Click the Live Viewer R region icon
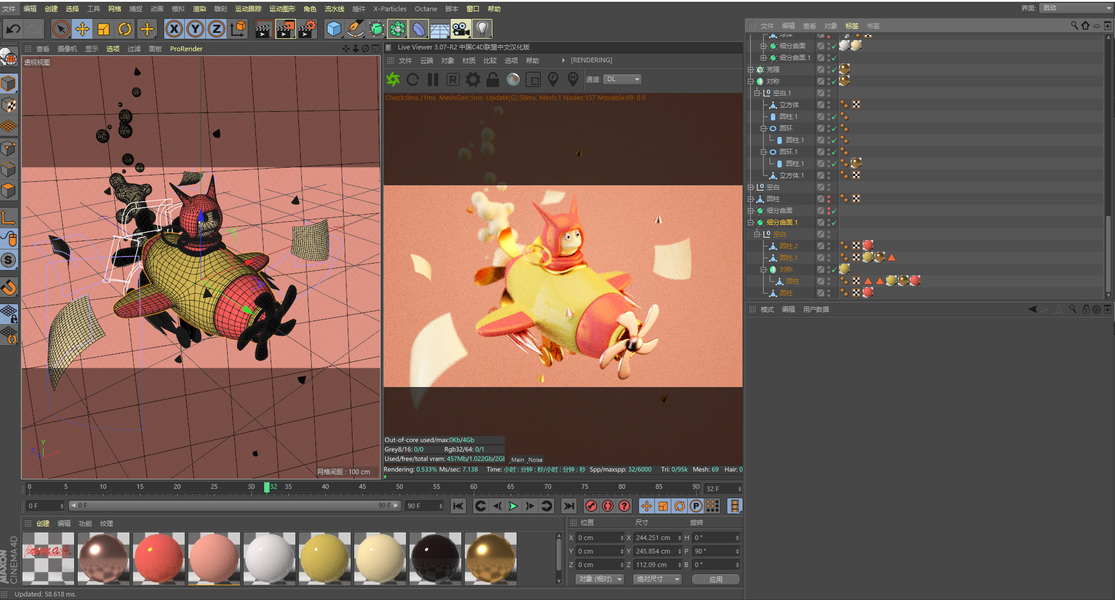The image size is (1115, 600). 452,79
